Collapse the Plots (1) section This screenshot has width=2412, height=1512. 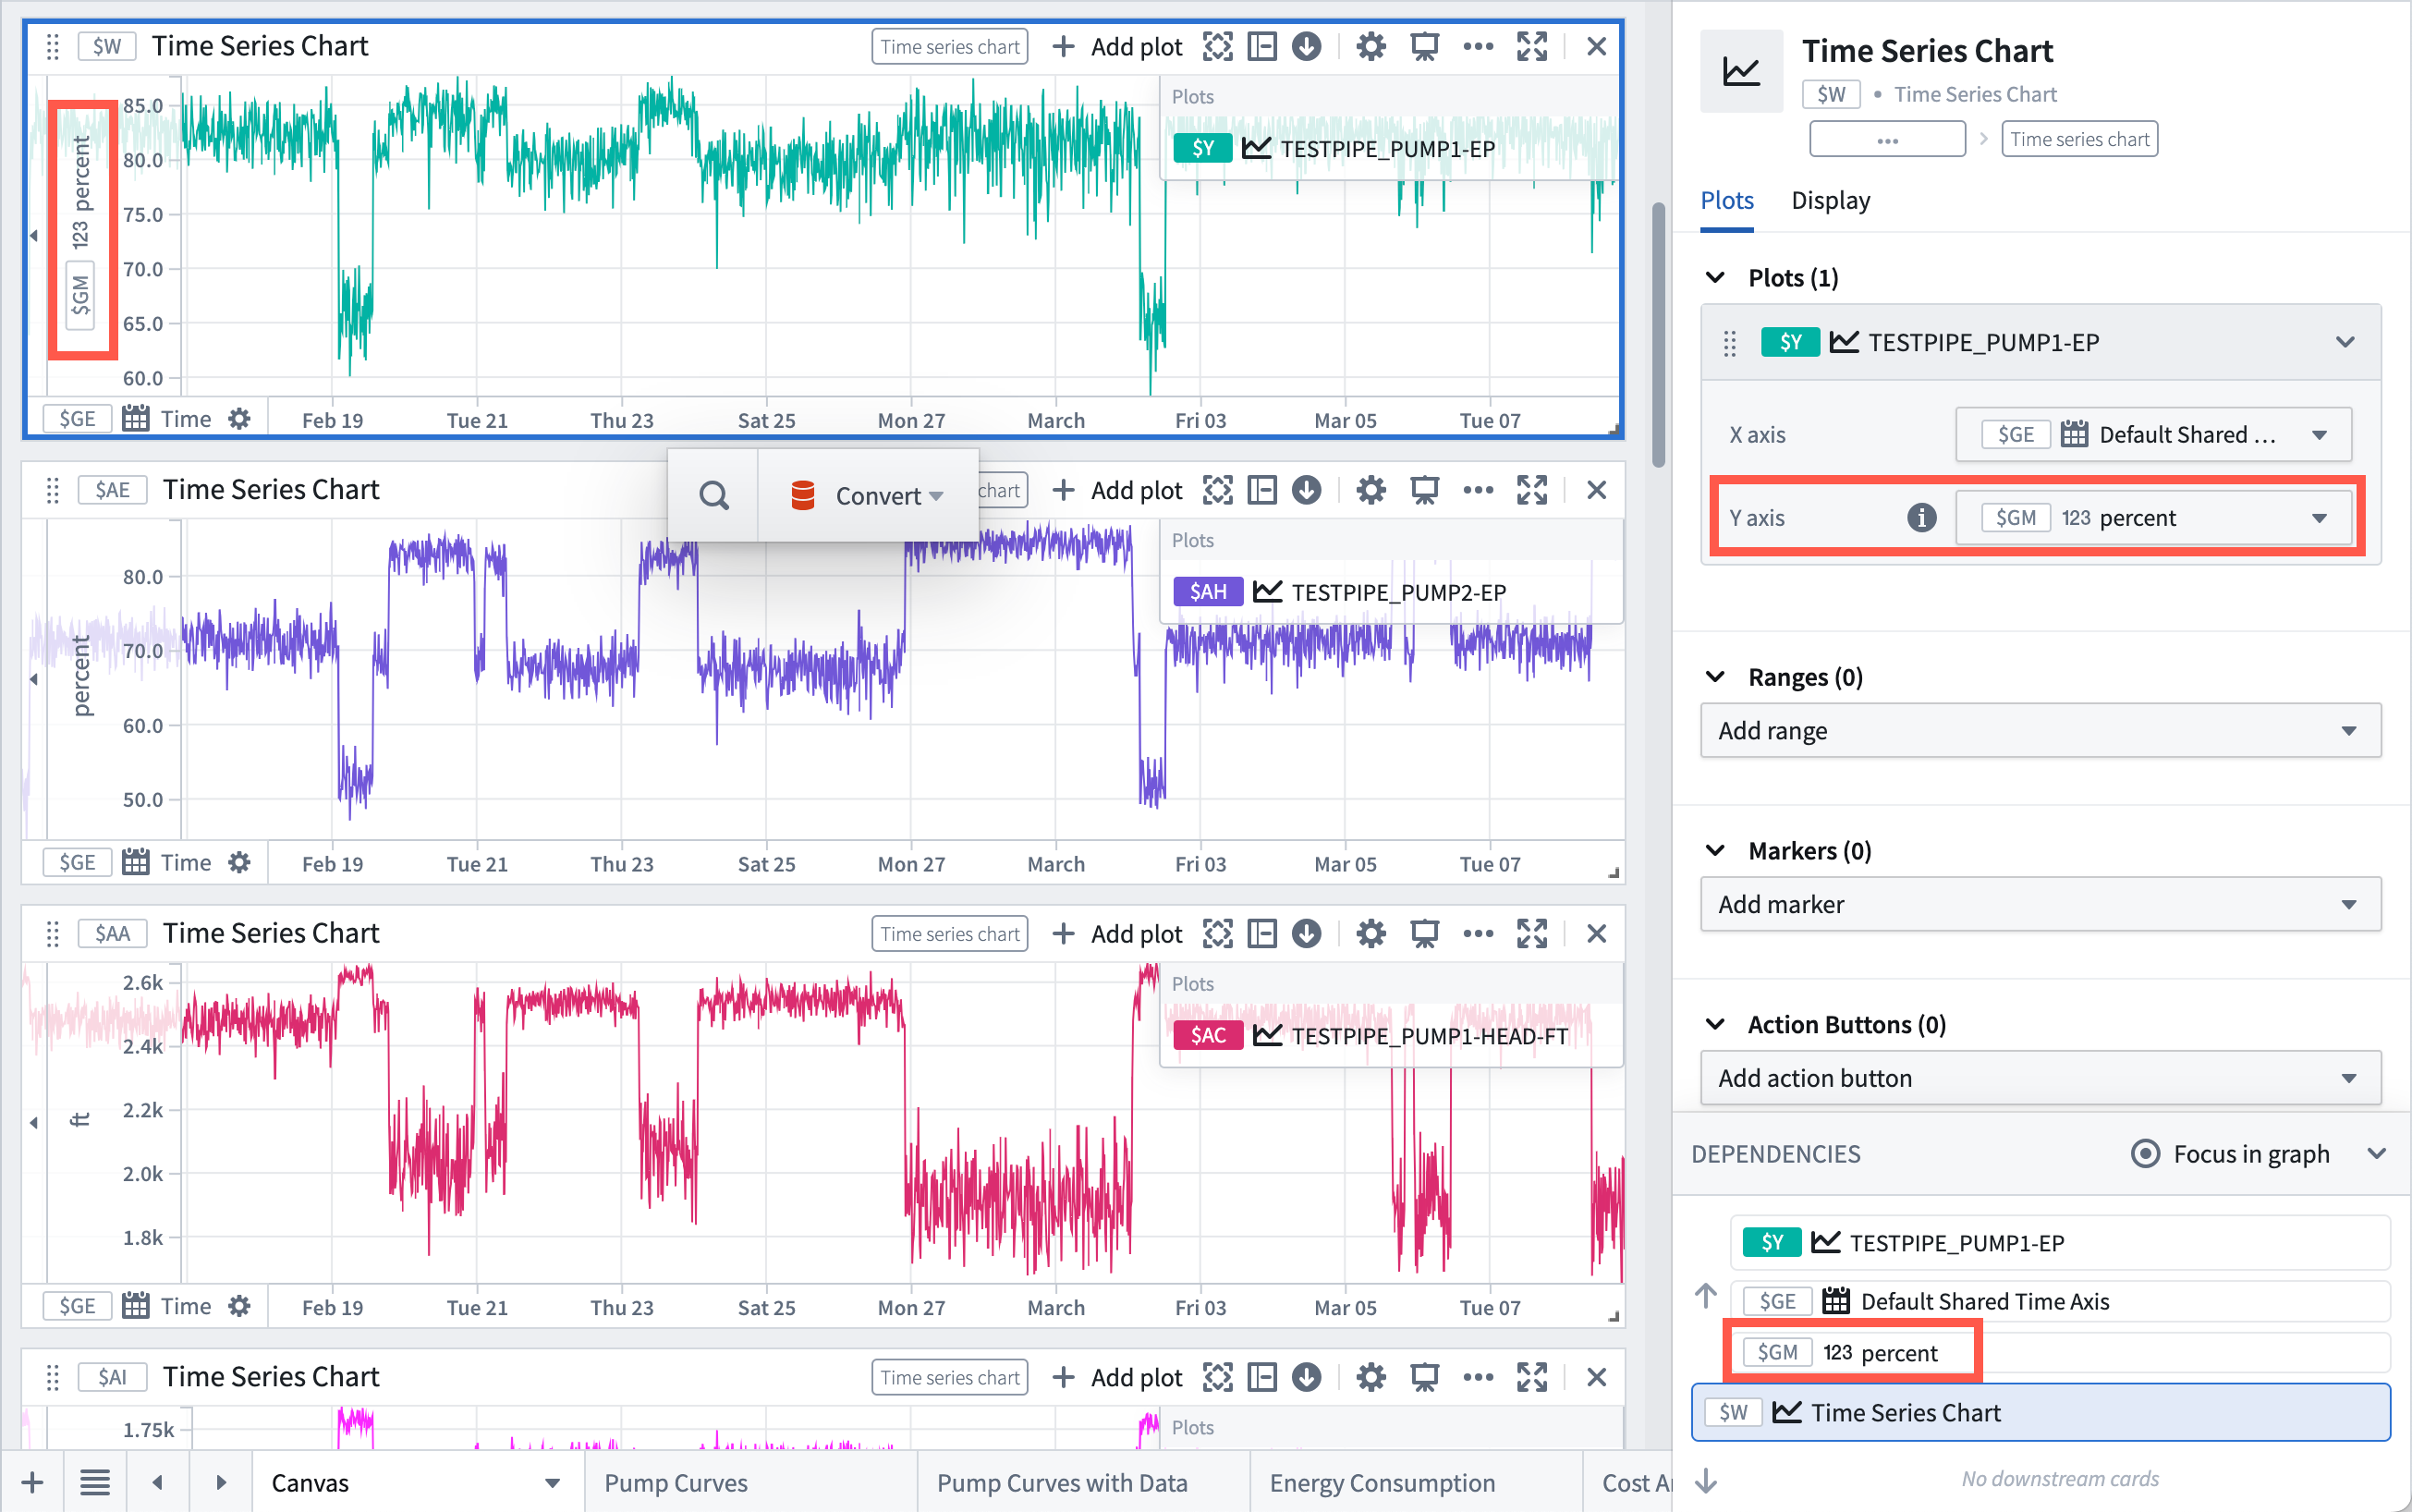point(1716,277)
